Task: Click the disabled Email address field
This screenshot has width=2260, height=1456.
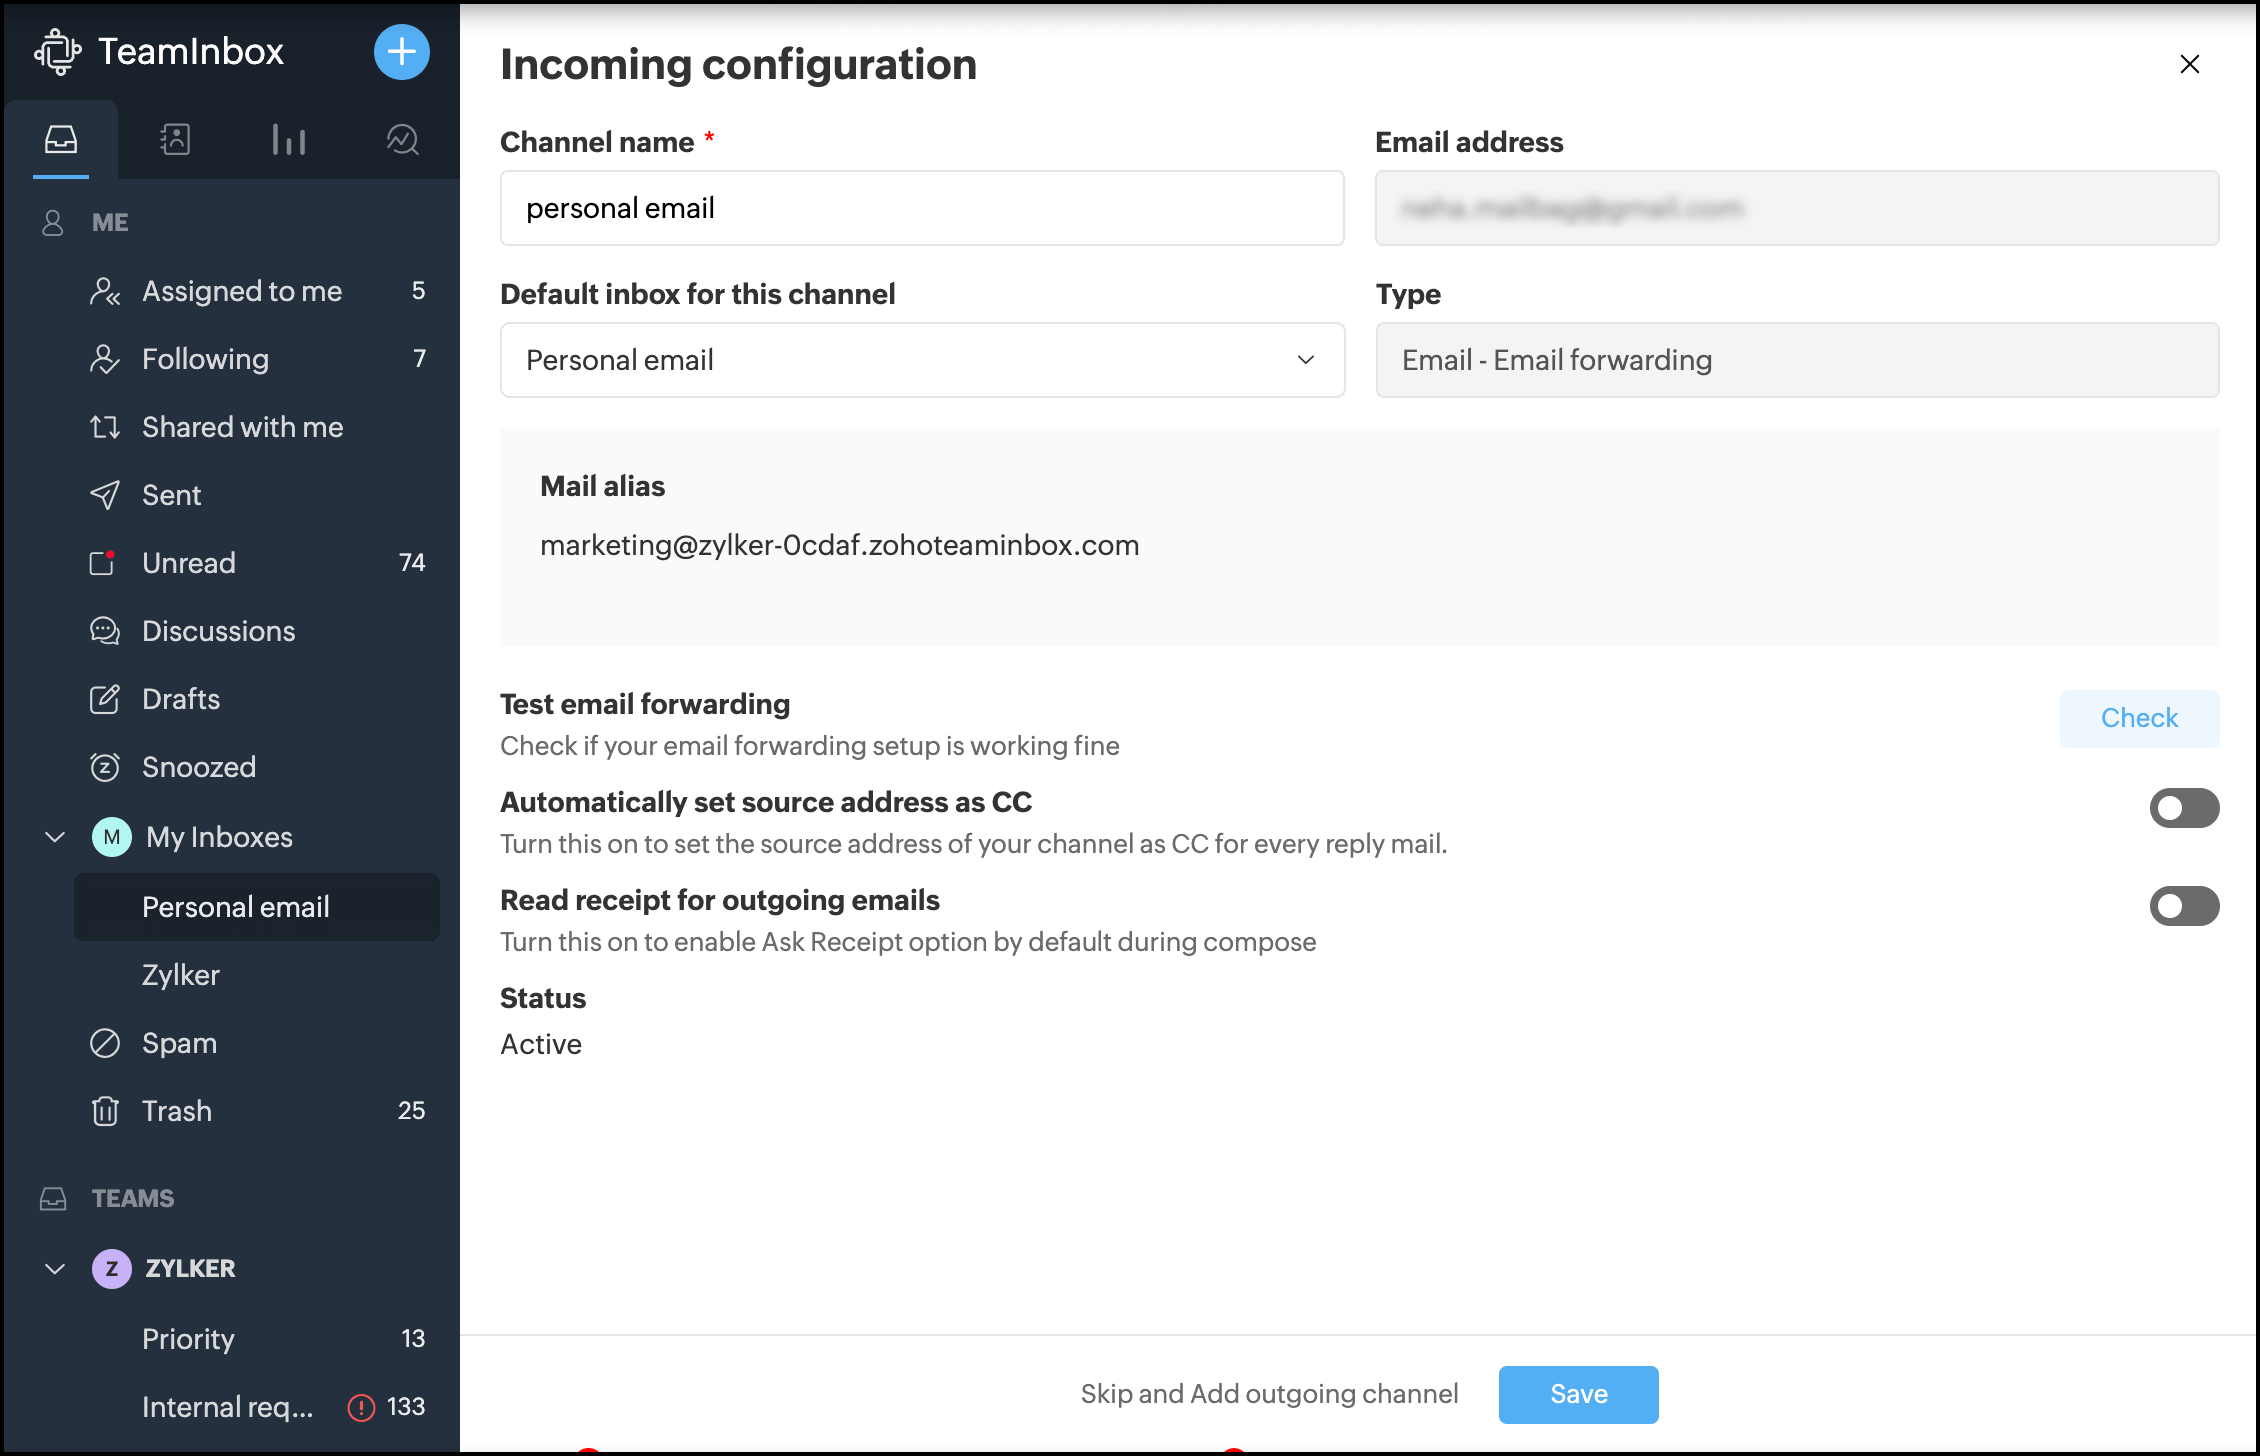Action: [1797, 208]
